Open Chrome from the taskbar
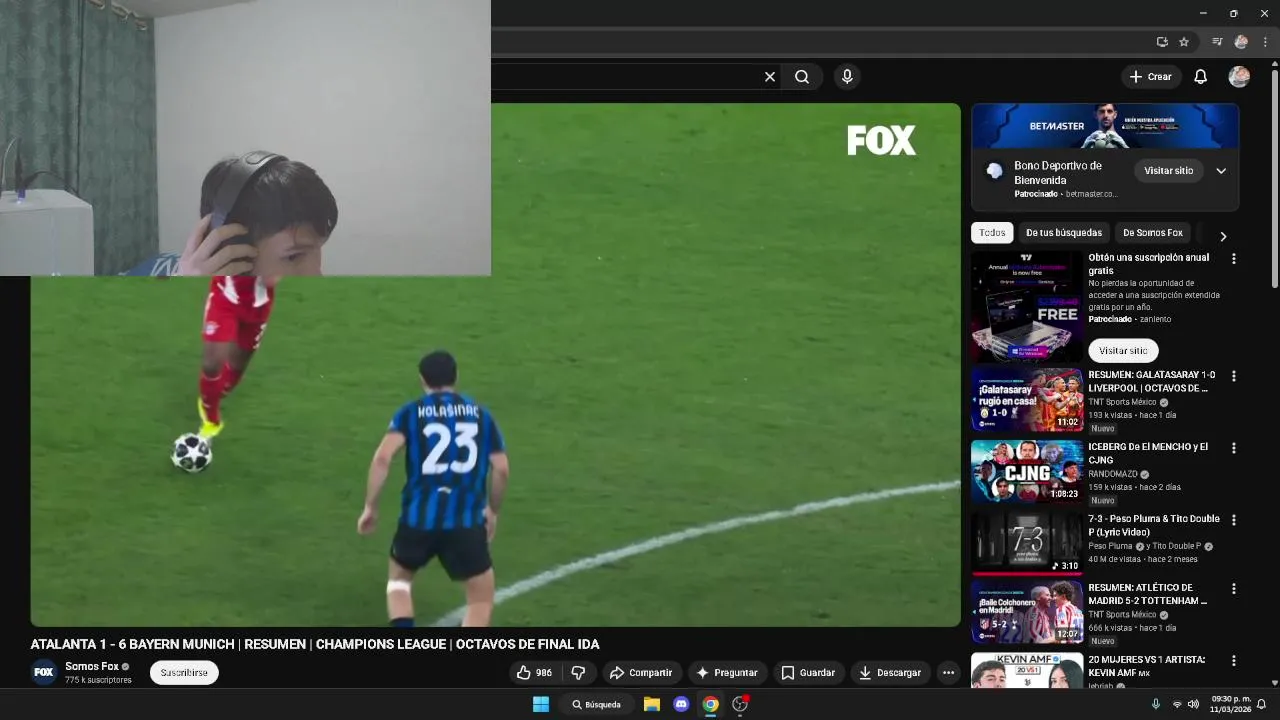 (x=710, y=704)
